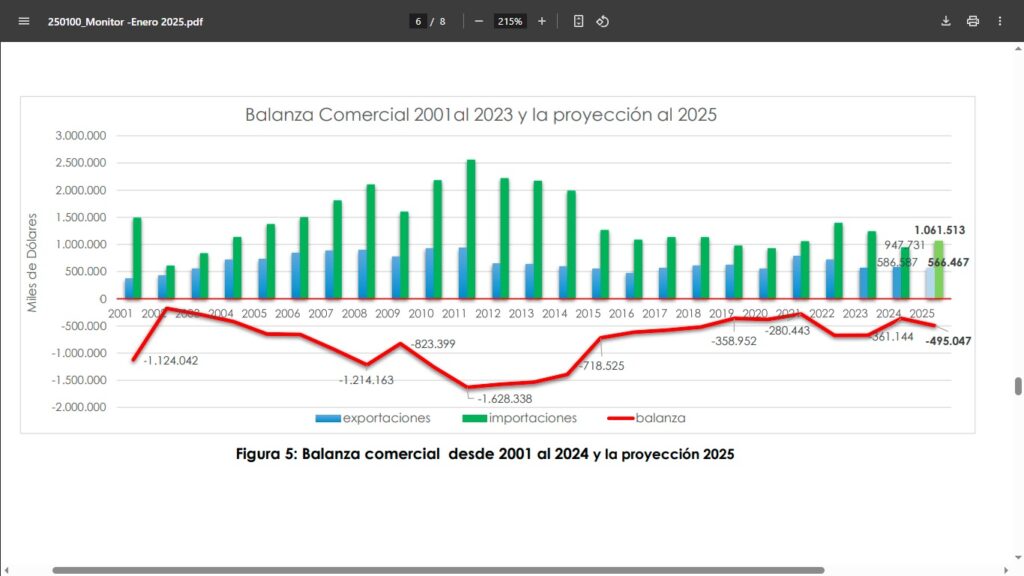Click the 2016 year label
This screenshot has width=1024, height=576.
point(621,313)
